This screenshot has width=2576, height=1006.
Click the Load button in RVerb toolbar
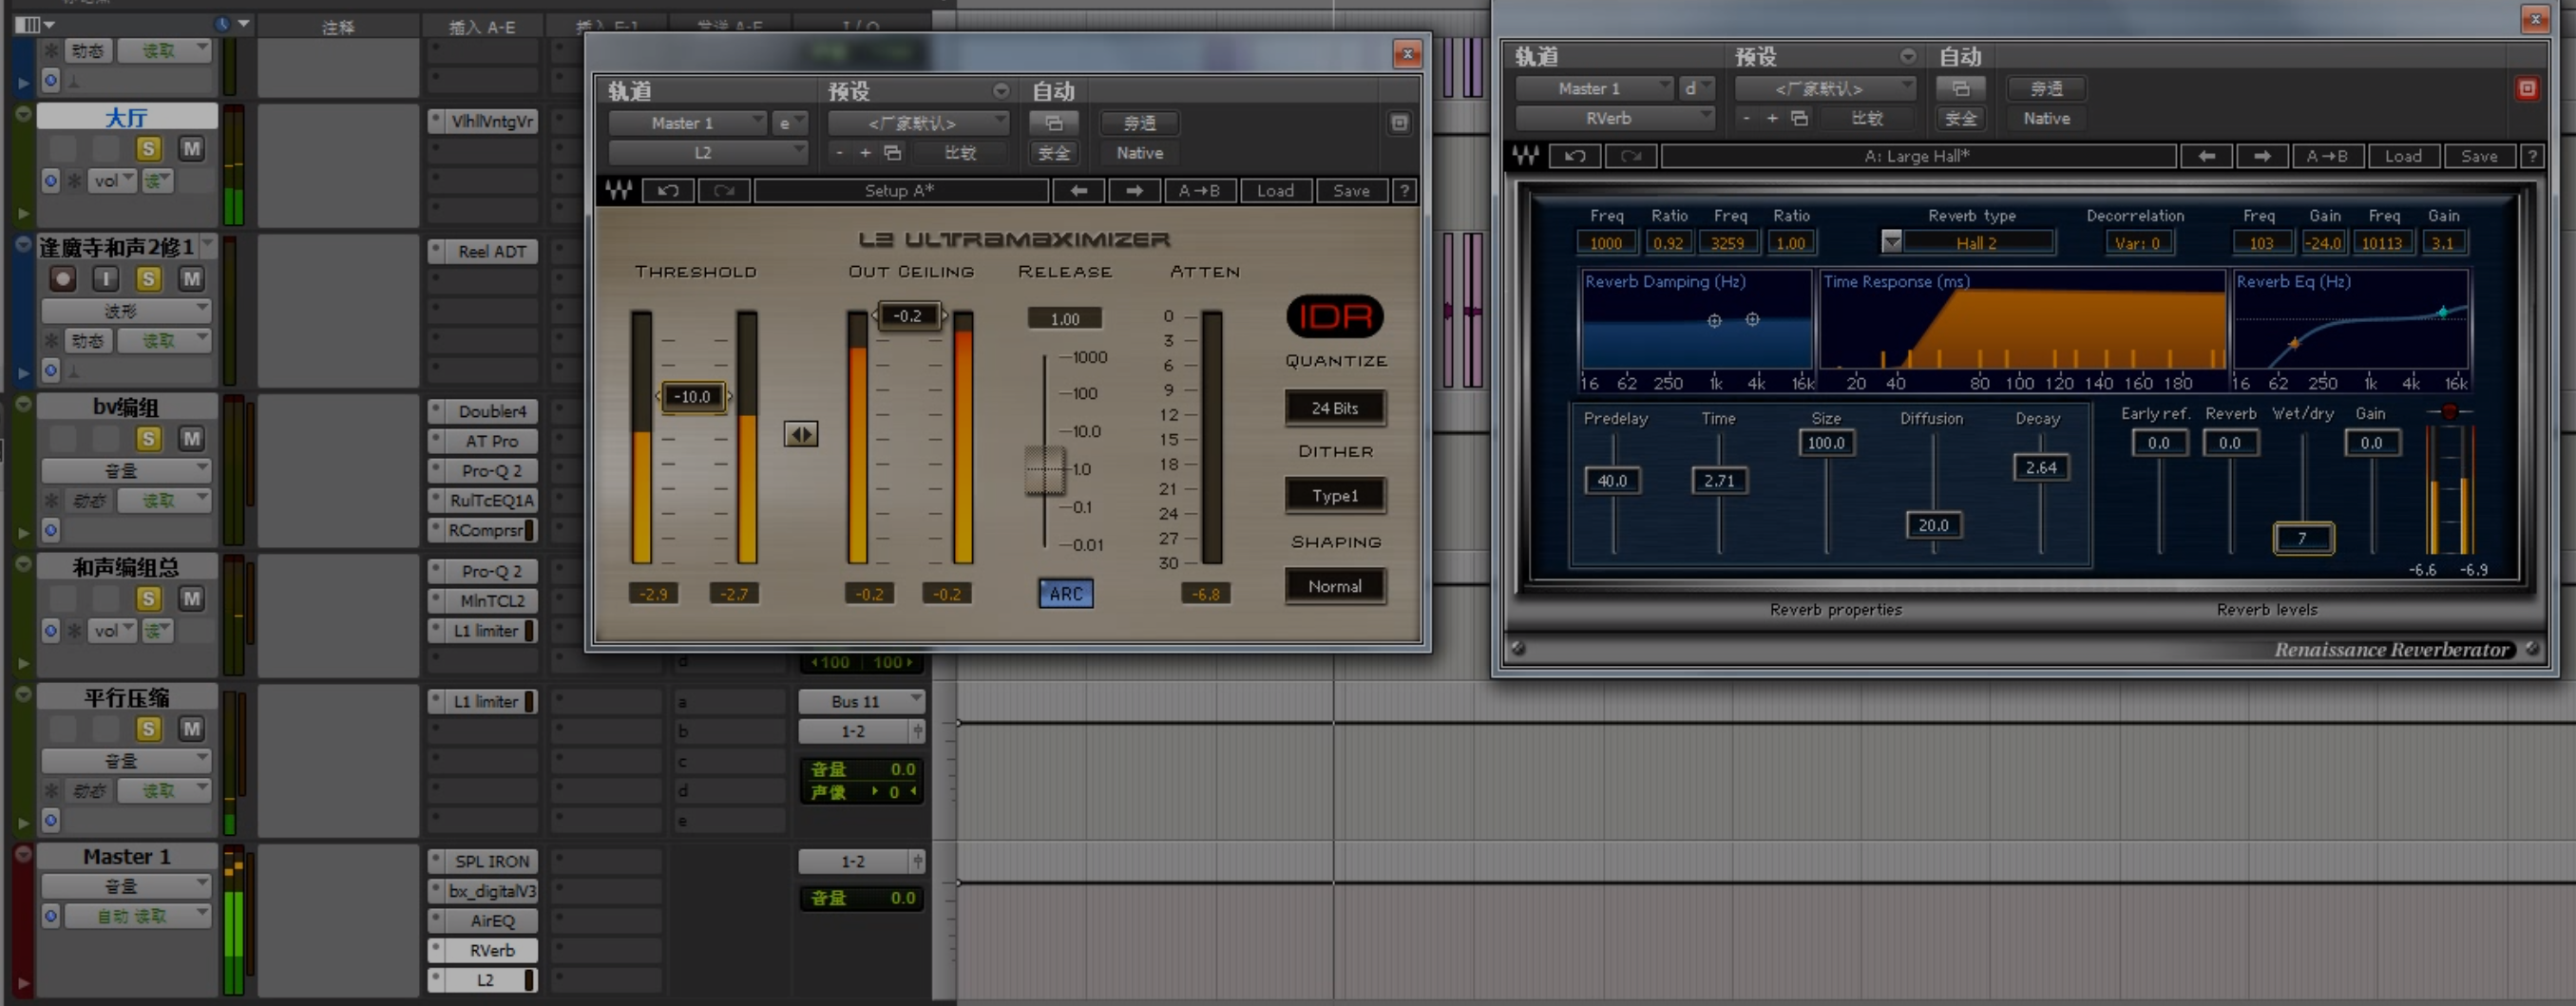(x=2403, y=156)
